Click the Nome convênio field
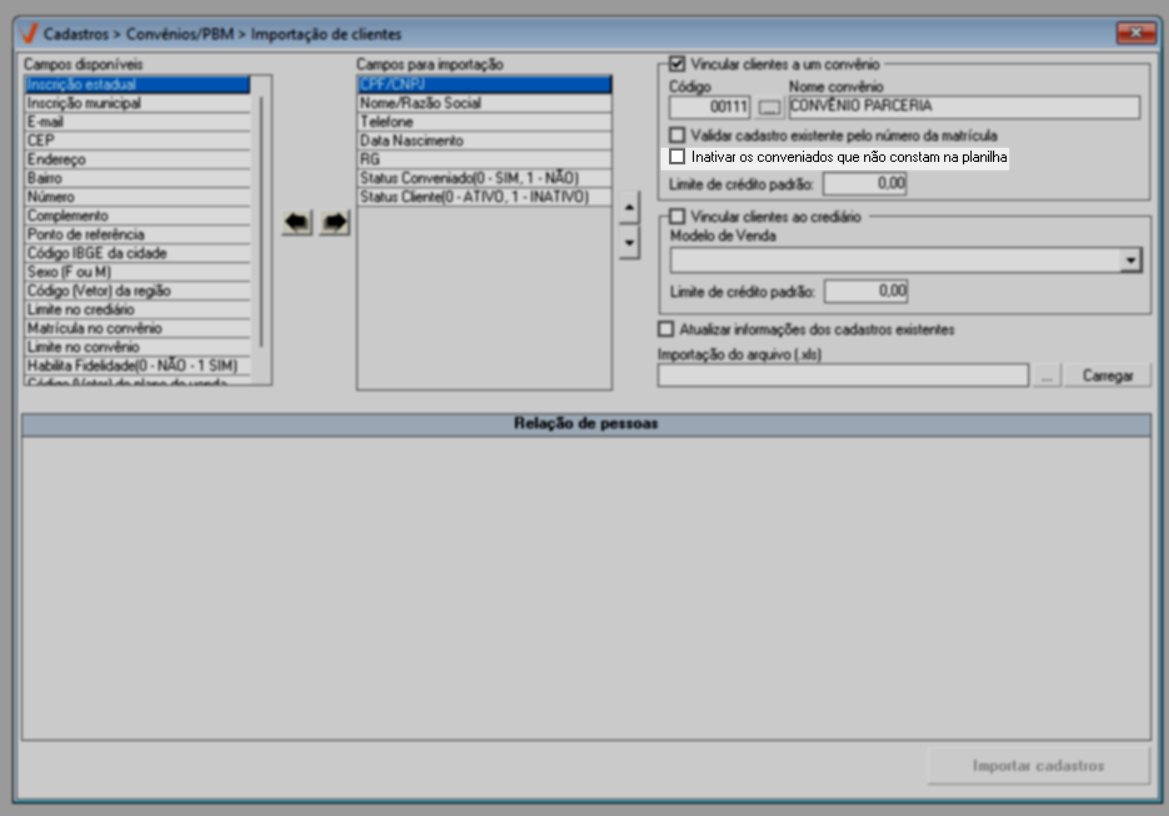Screen dimensions: 1169x816 tap(964, 107)
